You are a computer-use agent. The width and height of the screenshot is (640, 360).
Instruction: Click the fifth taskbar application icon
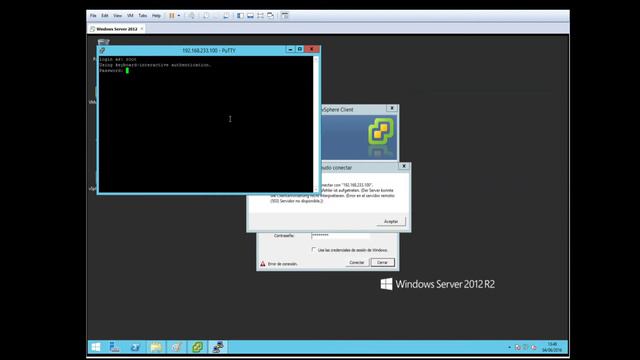click(176, 347)
